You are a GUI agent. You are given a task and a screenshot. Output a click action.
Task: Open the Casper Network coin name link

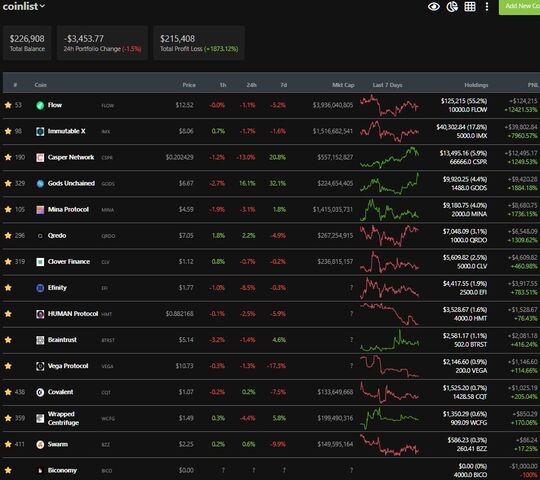click(71, 157)
